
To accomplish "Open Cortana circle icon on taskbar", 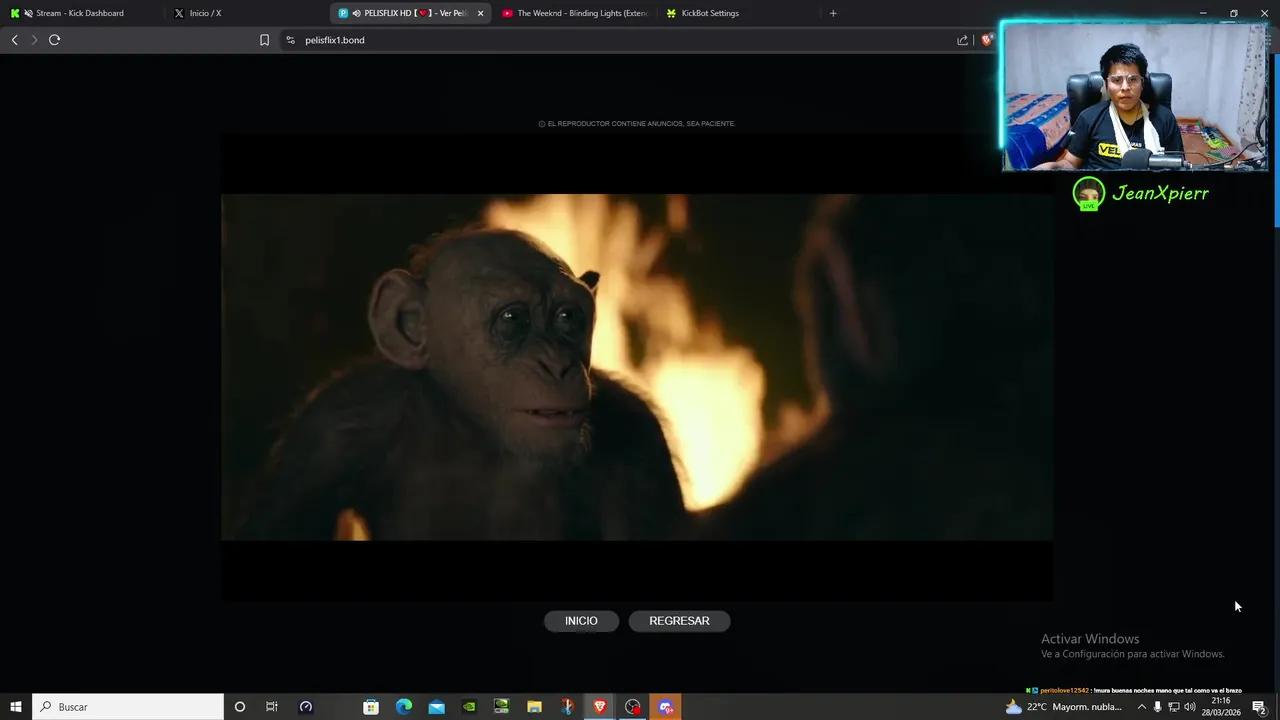I will [239, 707].
